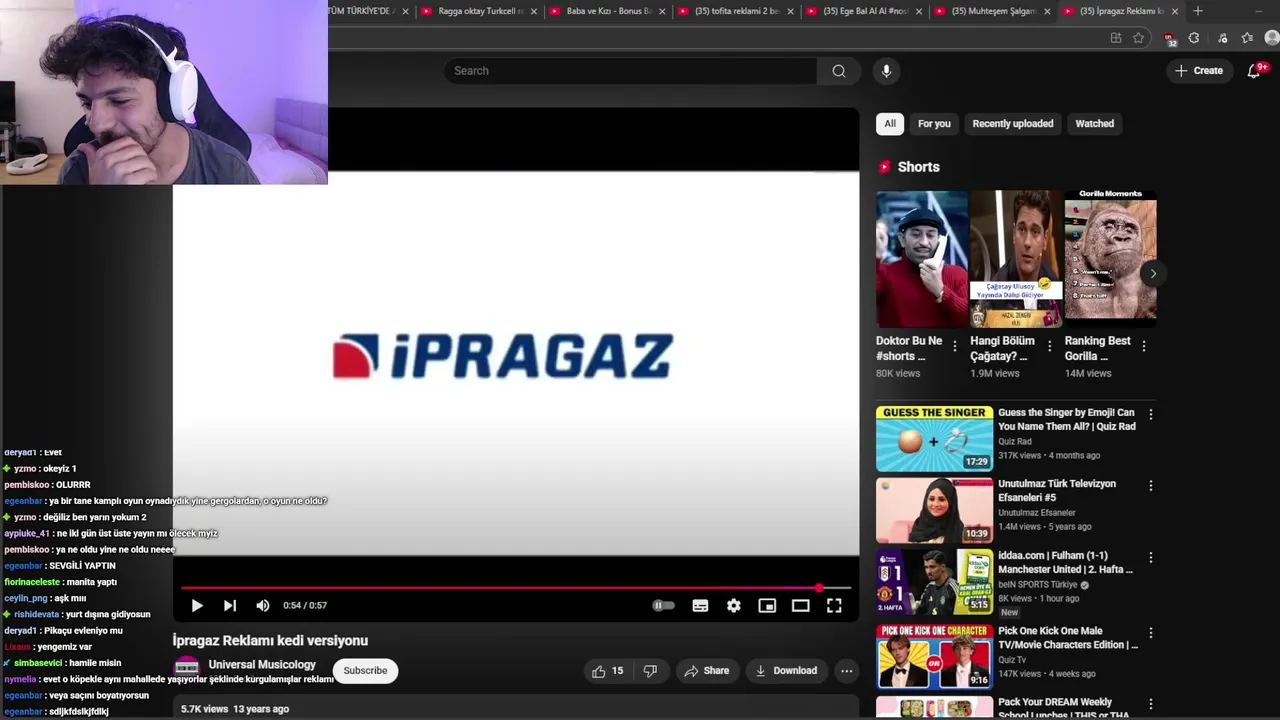1280x720 pixels.
Task: Dislike the video
Action: coord(650,671)
